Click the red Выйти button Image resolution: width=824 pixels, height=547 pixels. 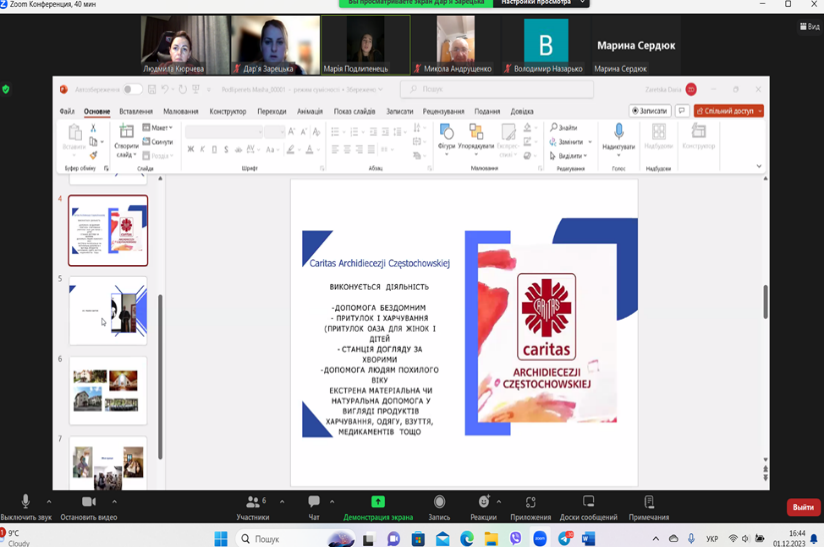pos(803,507)
